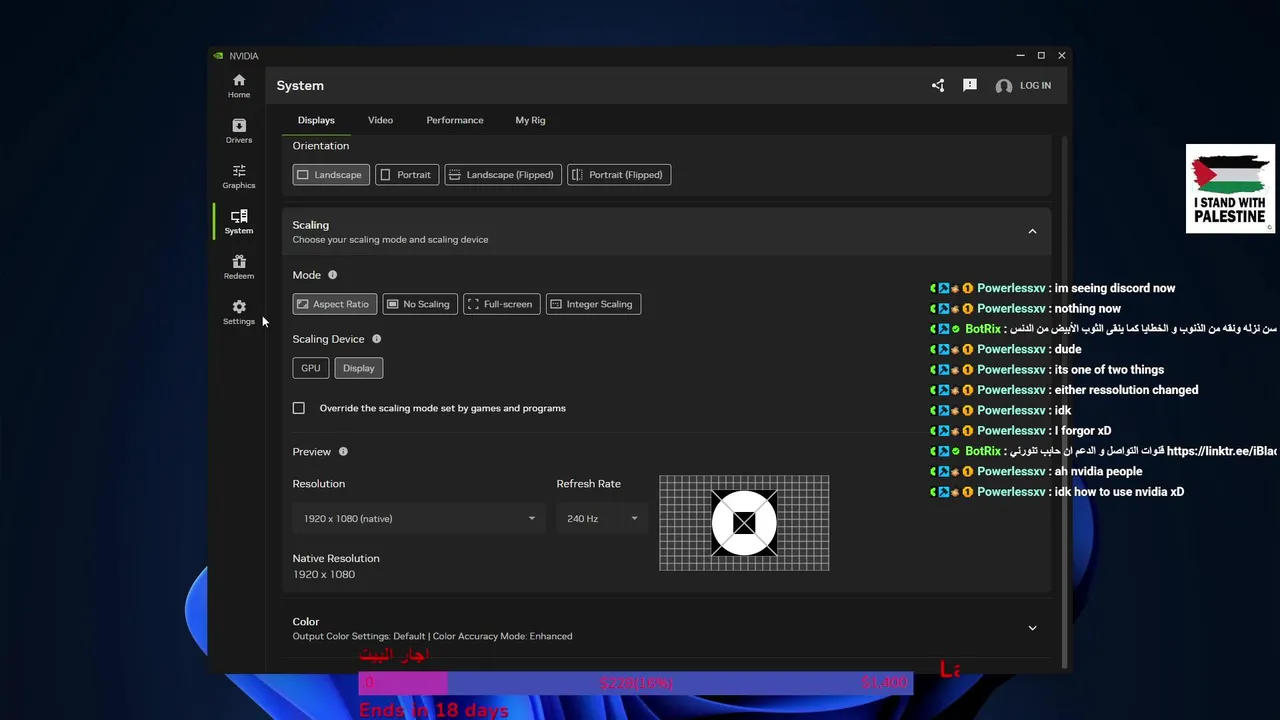Click the linktr.ee link in chat overlay
Screen dimensions: 1280x720
coord(1222,451)
